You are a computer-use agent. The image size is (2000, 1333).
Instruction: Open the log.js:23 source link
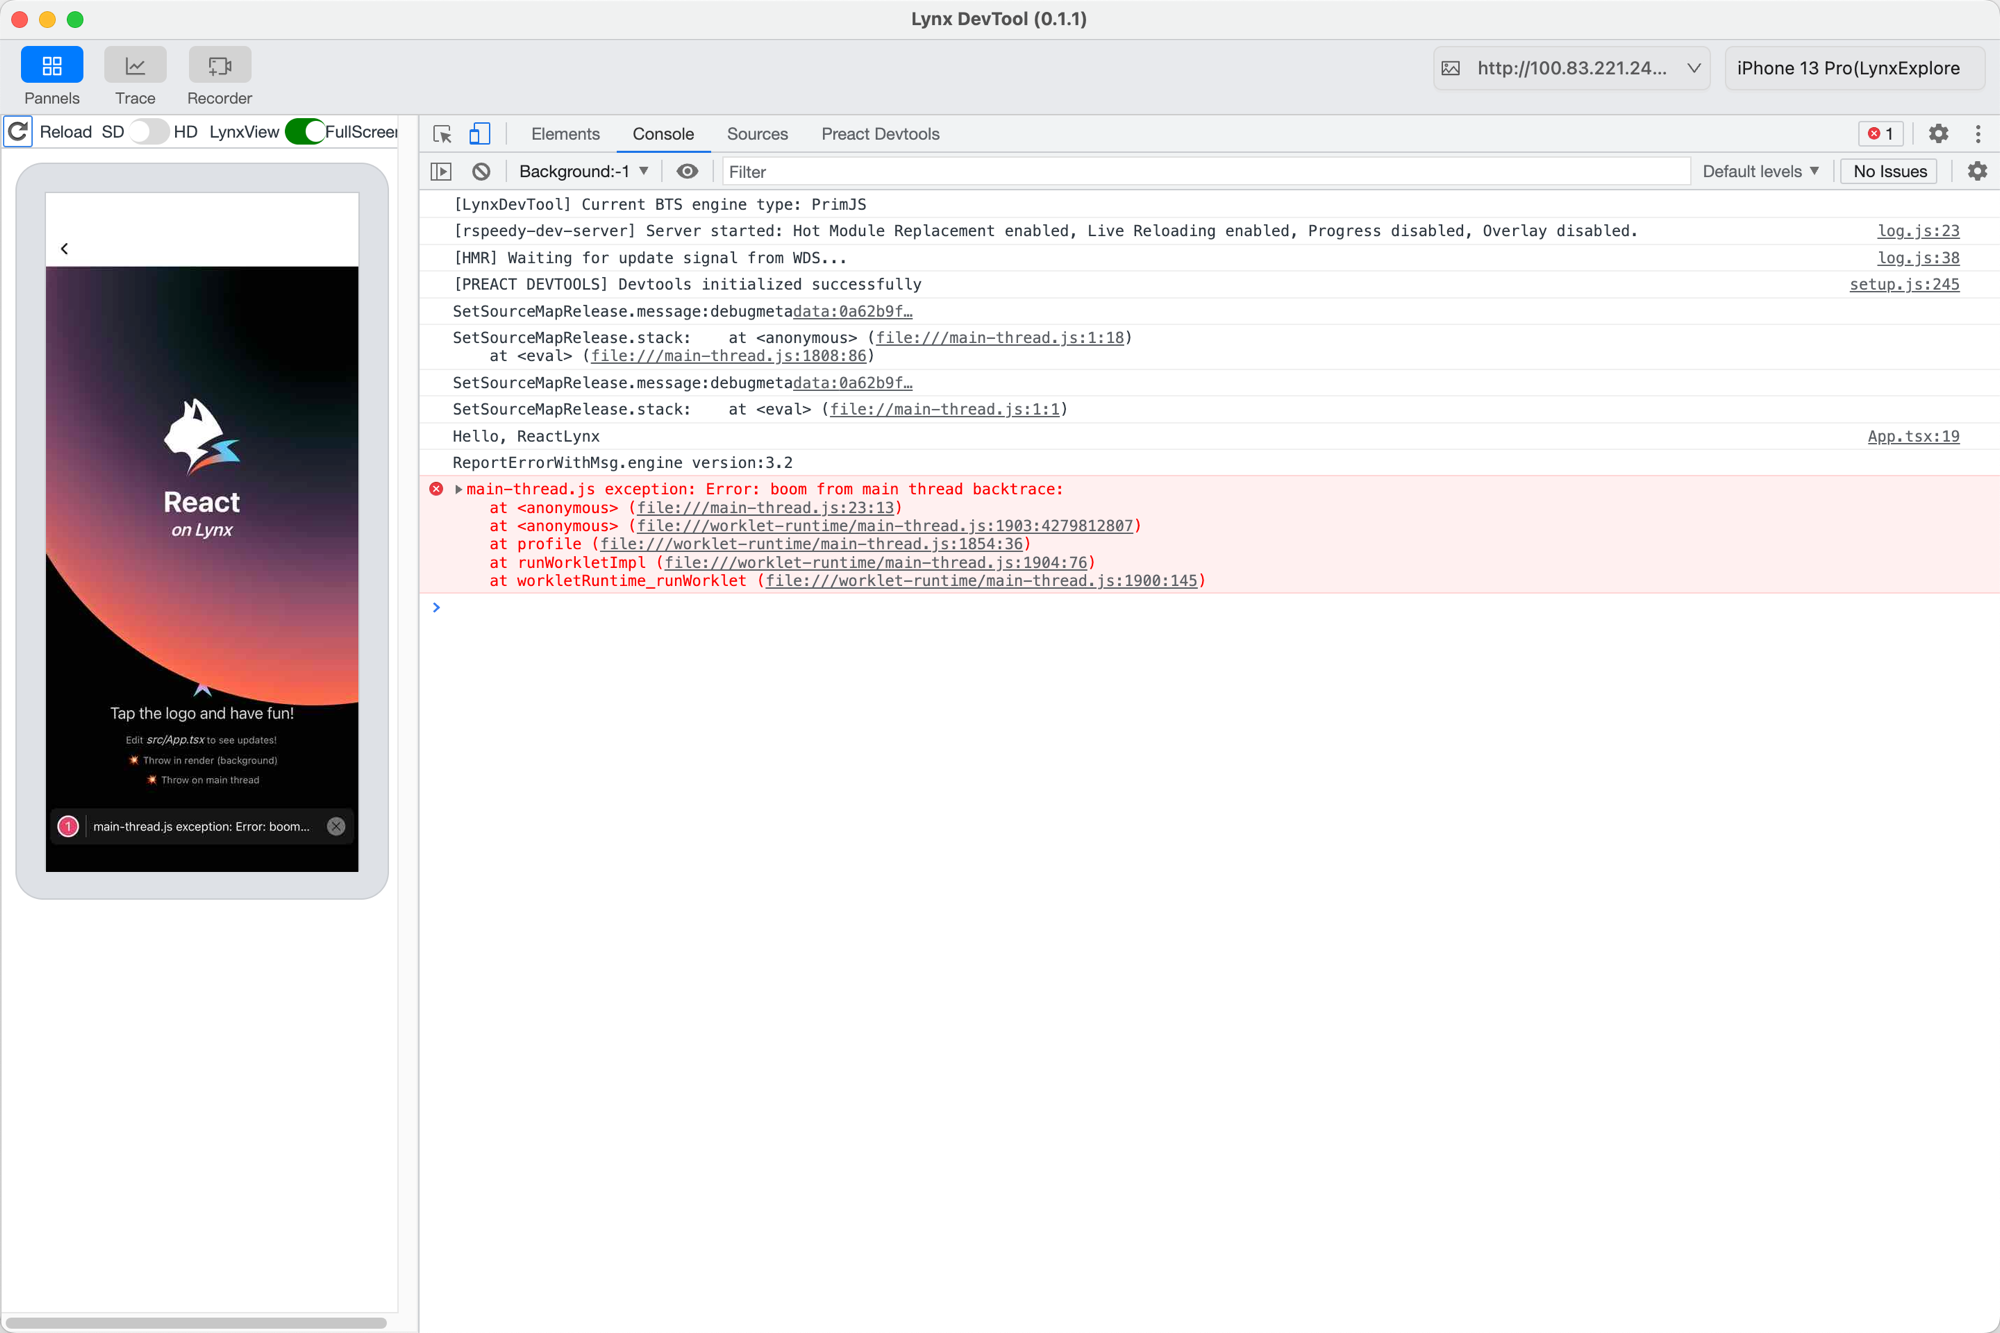point(1918,231)
